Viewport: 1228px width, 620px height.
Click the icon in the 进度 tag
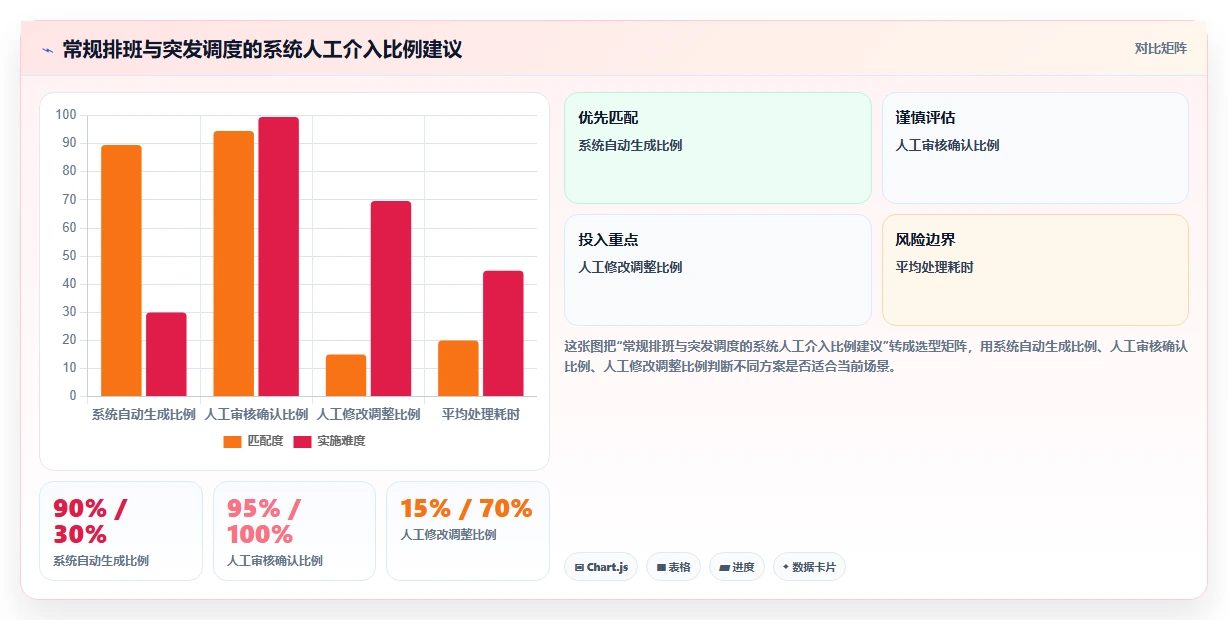(x=724, y=568)
